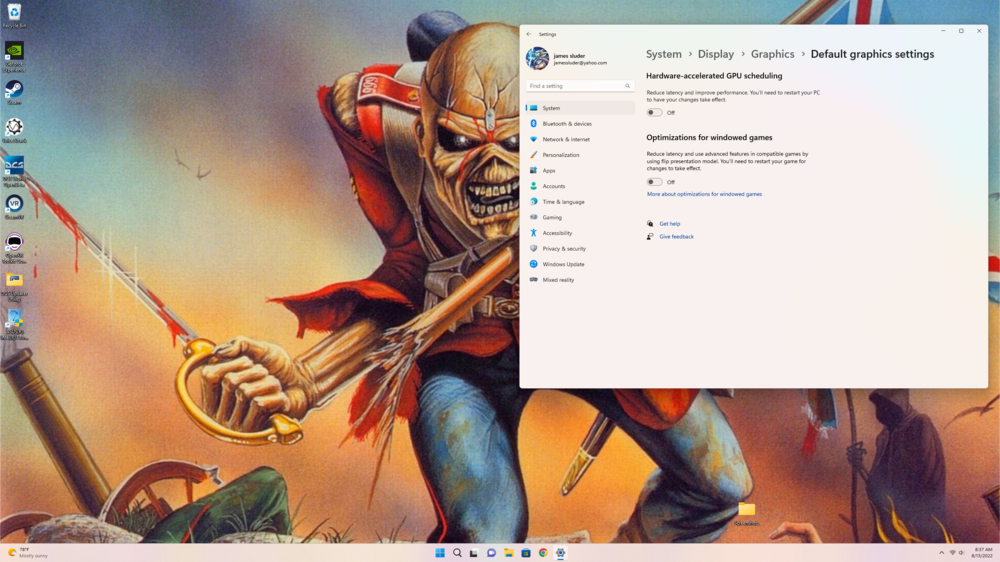Select the DCS World desktop shortcut
This screenshot has height=562, width=1000.
click(x=14, y=171)
